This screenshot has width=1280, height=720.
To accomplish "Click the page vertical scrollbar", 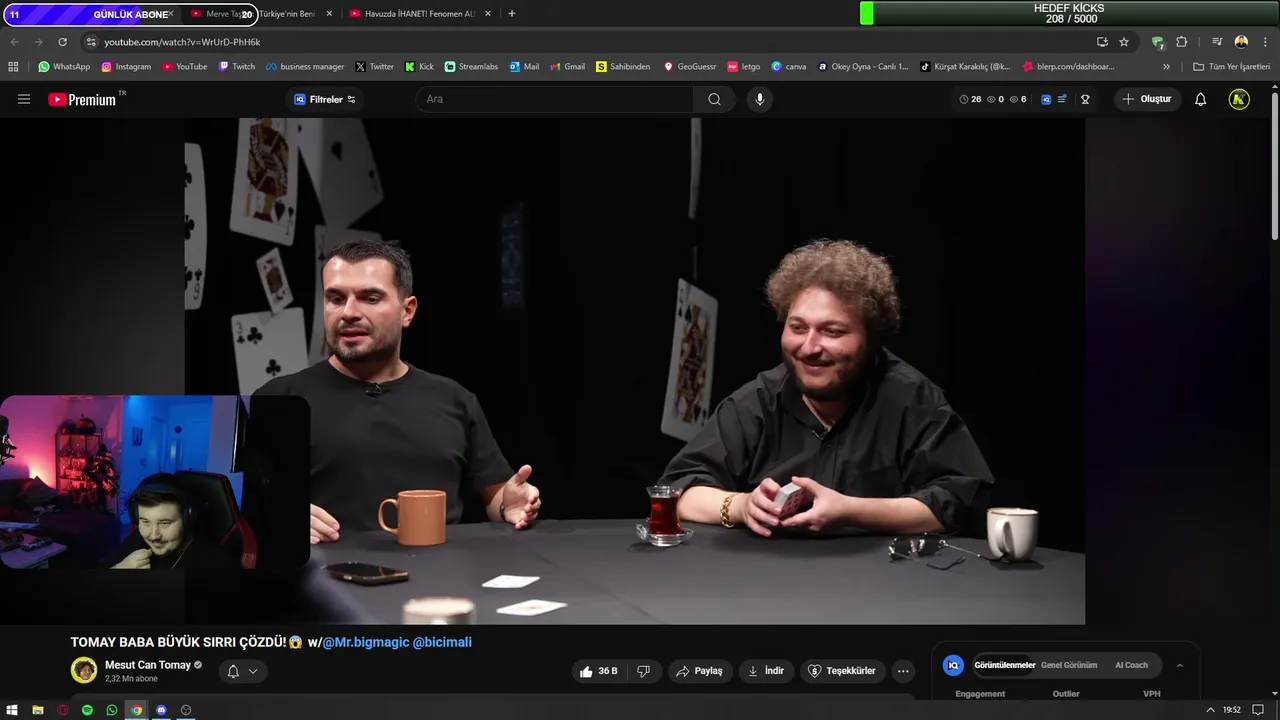I will click(1274, 165).
